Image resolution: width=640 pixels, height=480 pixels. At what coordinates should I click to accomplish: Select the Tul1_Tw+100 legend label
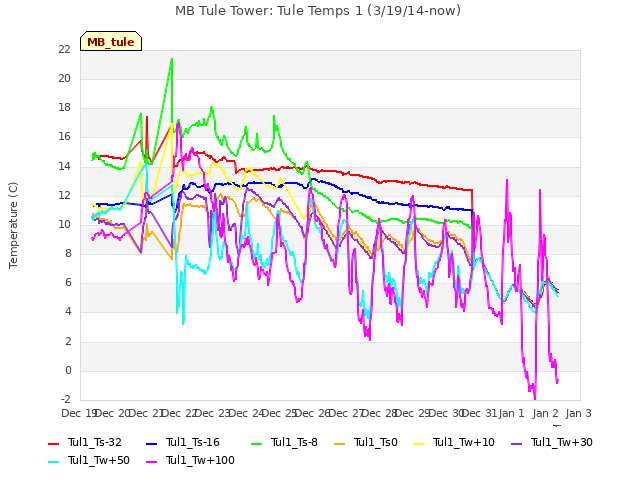click(200, 460)
